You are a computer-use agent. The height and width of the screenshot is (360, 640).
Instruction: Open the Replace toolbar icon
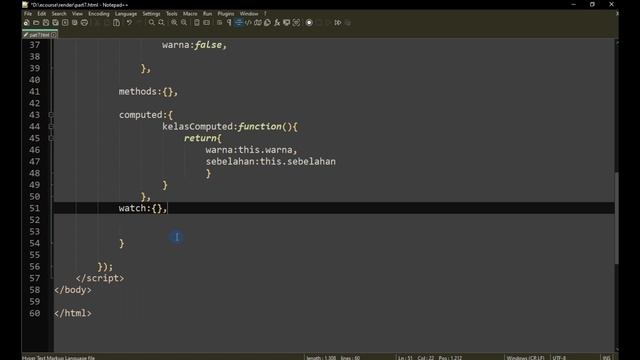pyautogui.click(x=161, y=23)
